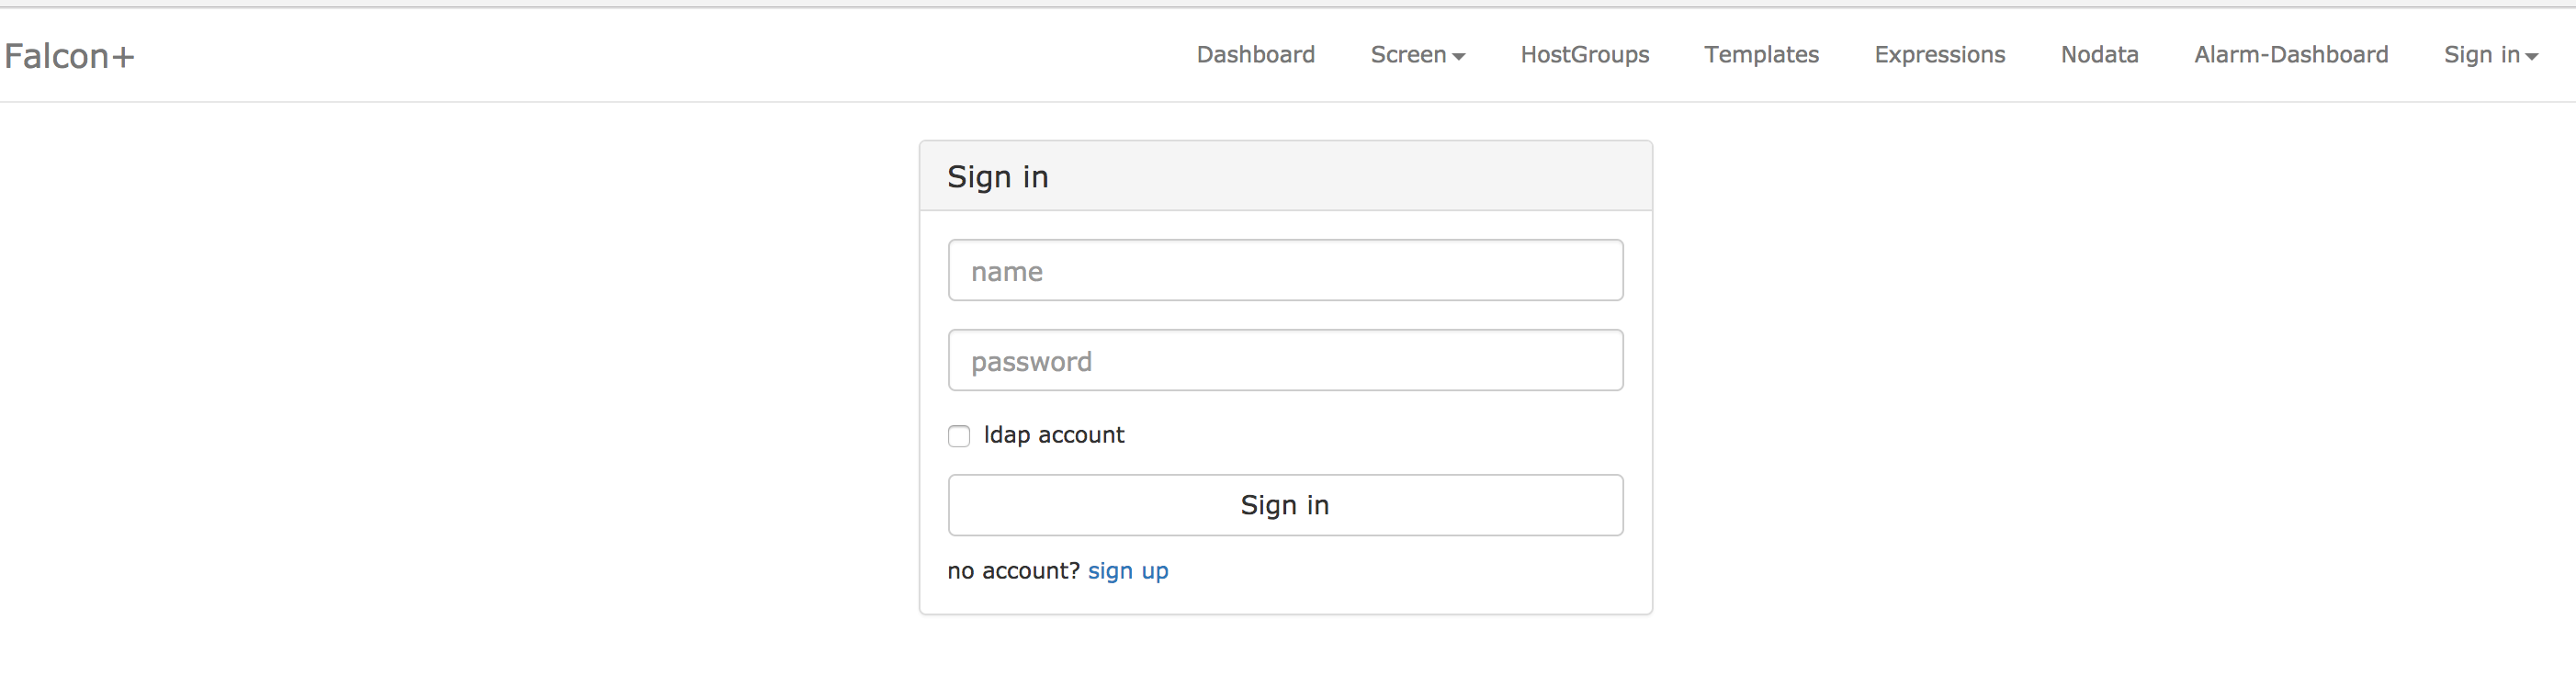The image size is (2576, 687).
Task: Expand the Screen dropdown menu
Action: 1416,55
